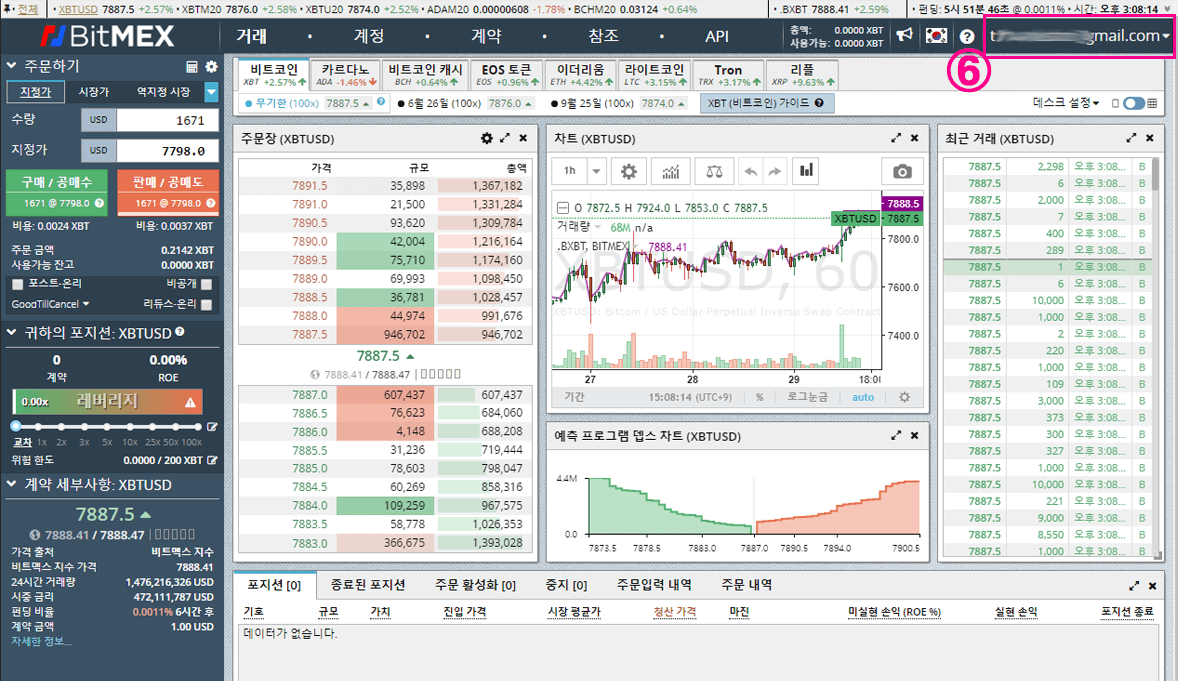Image resolution: width=1178 pixels, height=681 pixels.
Task: Toggle the desk layout switch
Action: tap(1134, 103)
